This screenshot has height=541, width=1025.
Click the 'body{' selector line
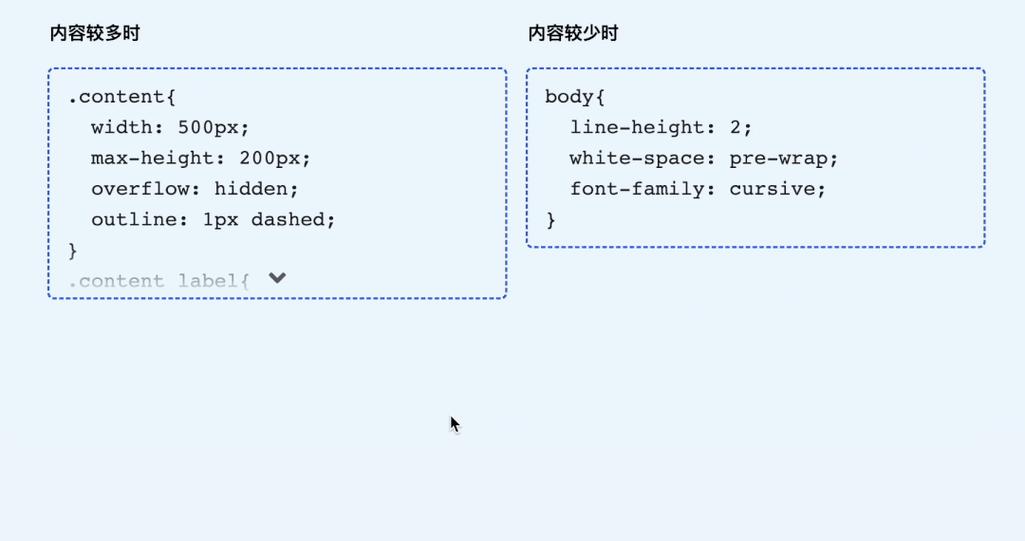(575, 97)
